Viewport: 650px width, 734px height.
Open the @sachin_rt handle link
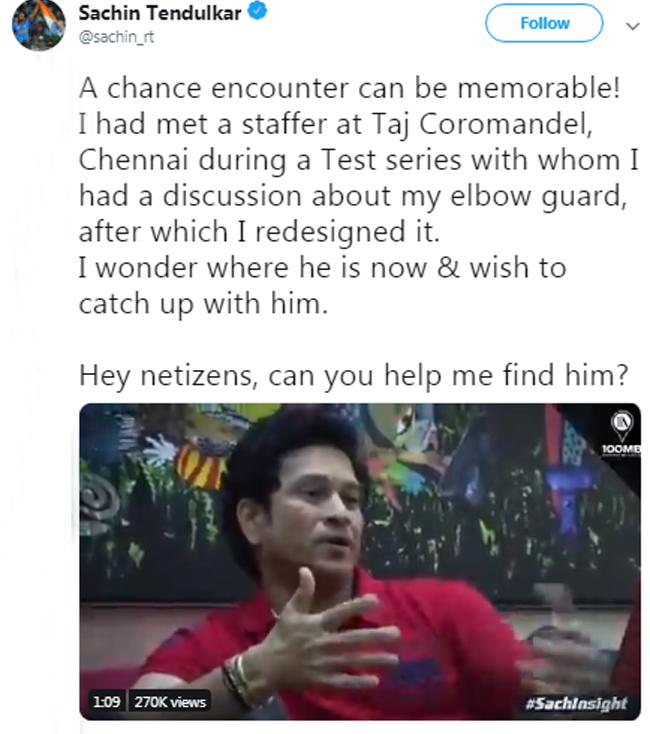(x=117, y=37)
